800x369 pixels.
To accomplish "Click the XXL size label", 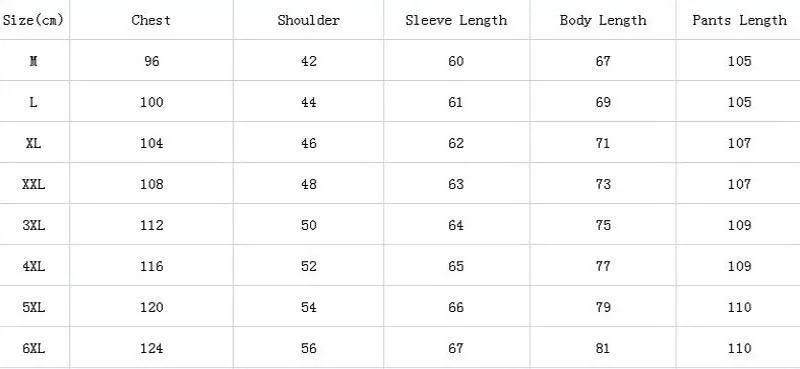I will coord(33,184).
